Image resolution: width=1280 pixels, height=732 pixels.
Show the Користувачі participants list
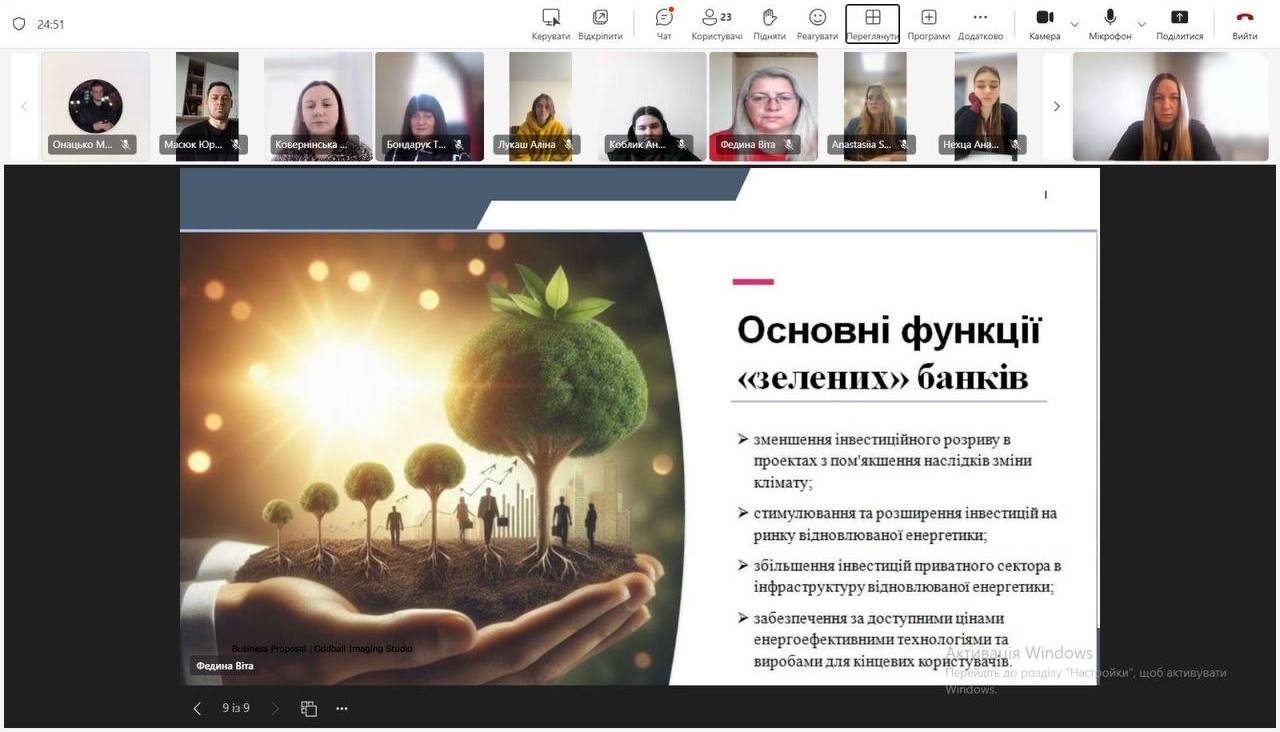coord(716,23)
